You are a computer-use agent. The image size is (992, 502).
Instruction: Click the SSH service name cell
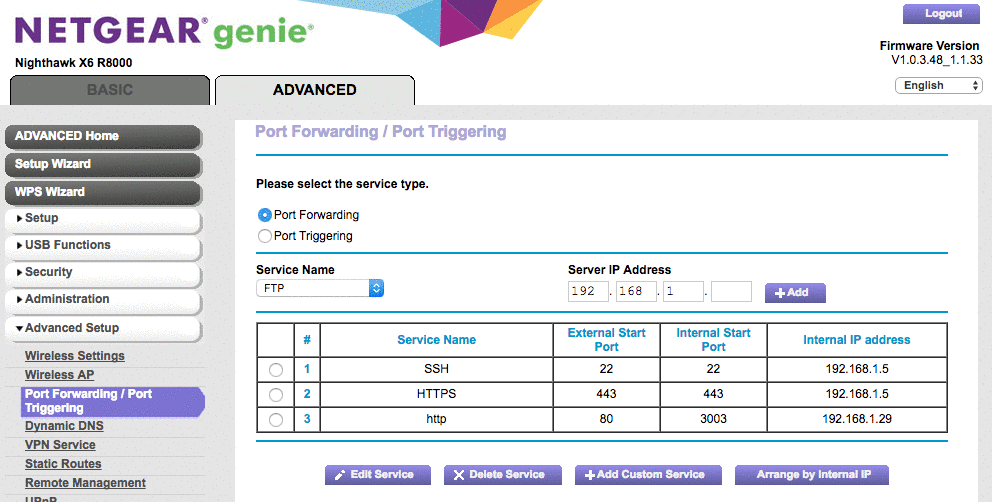pyautogui.click(x=437, y=369)
